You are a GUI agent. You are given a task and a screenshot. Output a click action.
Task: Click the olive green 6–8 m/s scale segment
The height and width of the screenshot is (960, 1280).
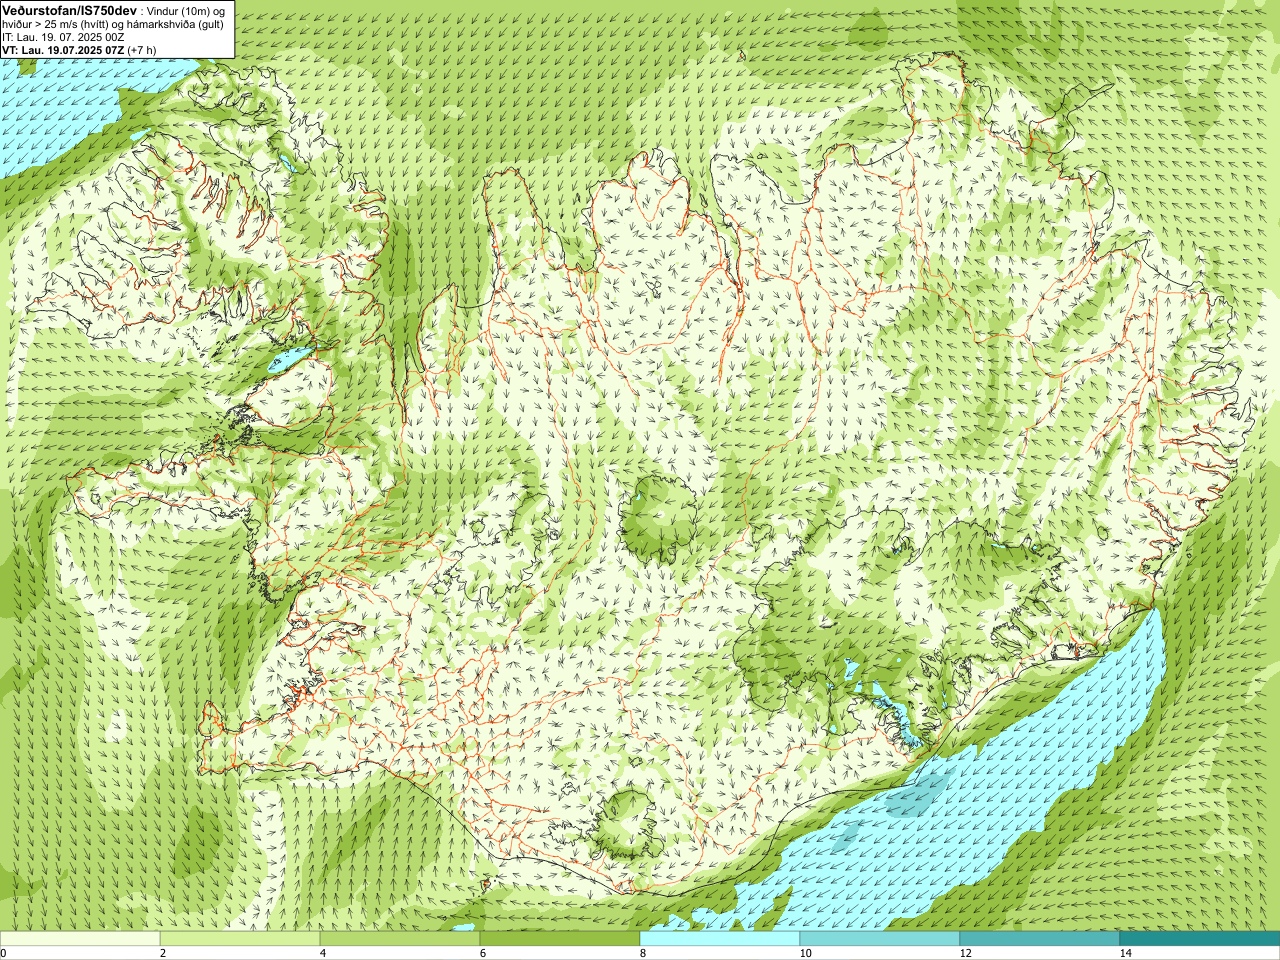tap(560, 939)
